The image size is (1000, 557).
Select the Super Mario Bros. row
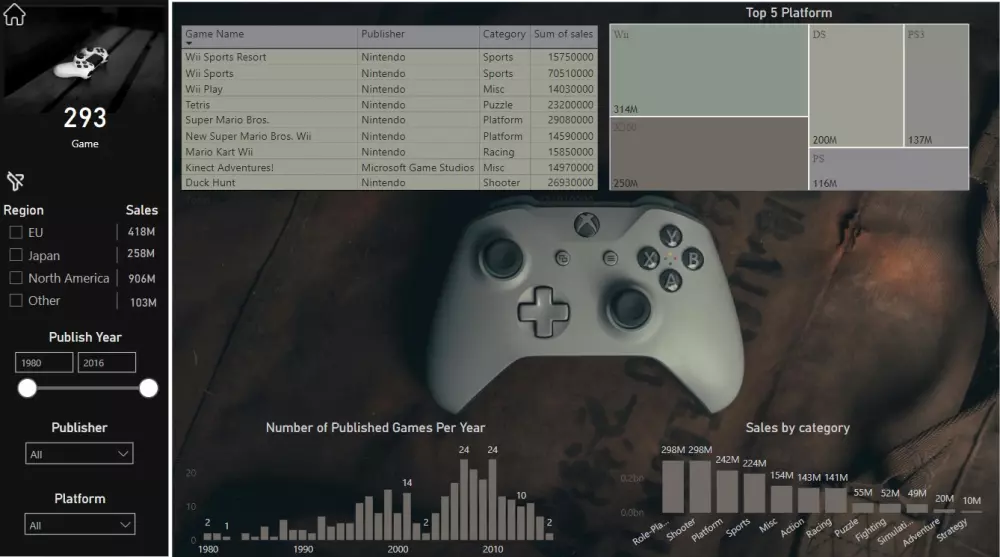pos(390,120)
